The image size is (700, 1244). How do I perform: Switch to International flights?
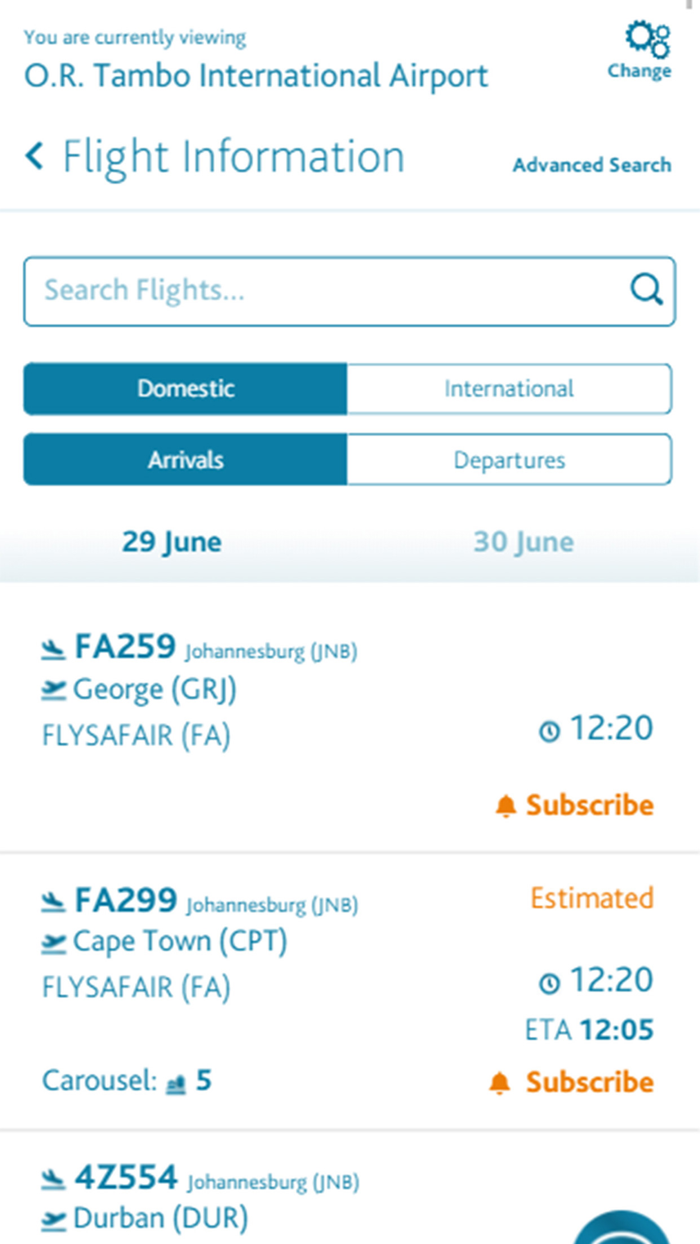(509, 389)
